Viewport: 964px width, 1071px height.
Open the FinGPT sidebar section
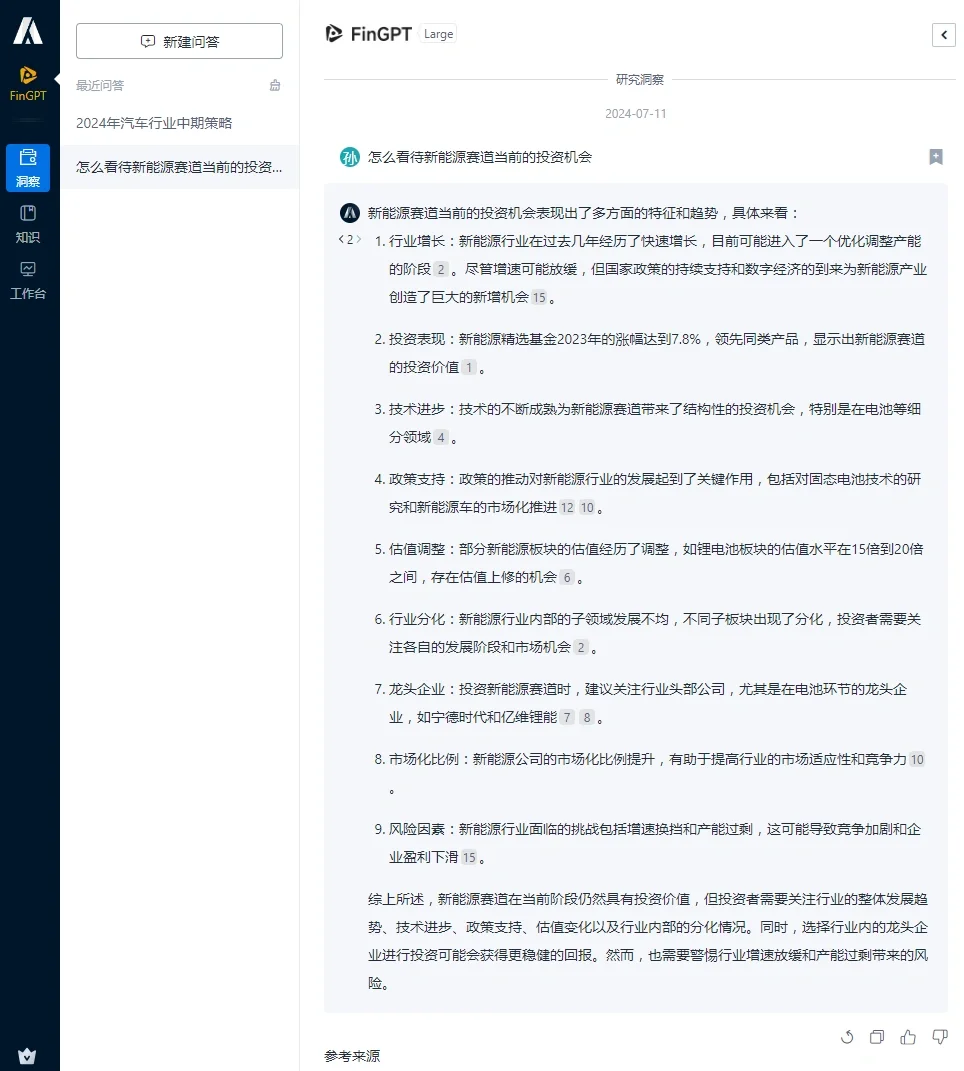28,84
